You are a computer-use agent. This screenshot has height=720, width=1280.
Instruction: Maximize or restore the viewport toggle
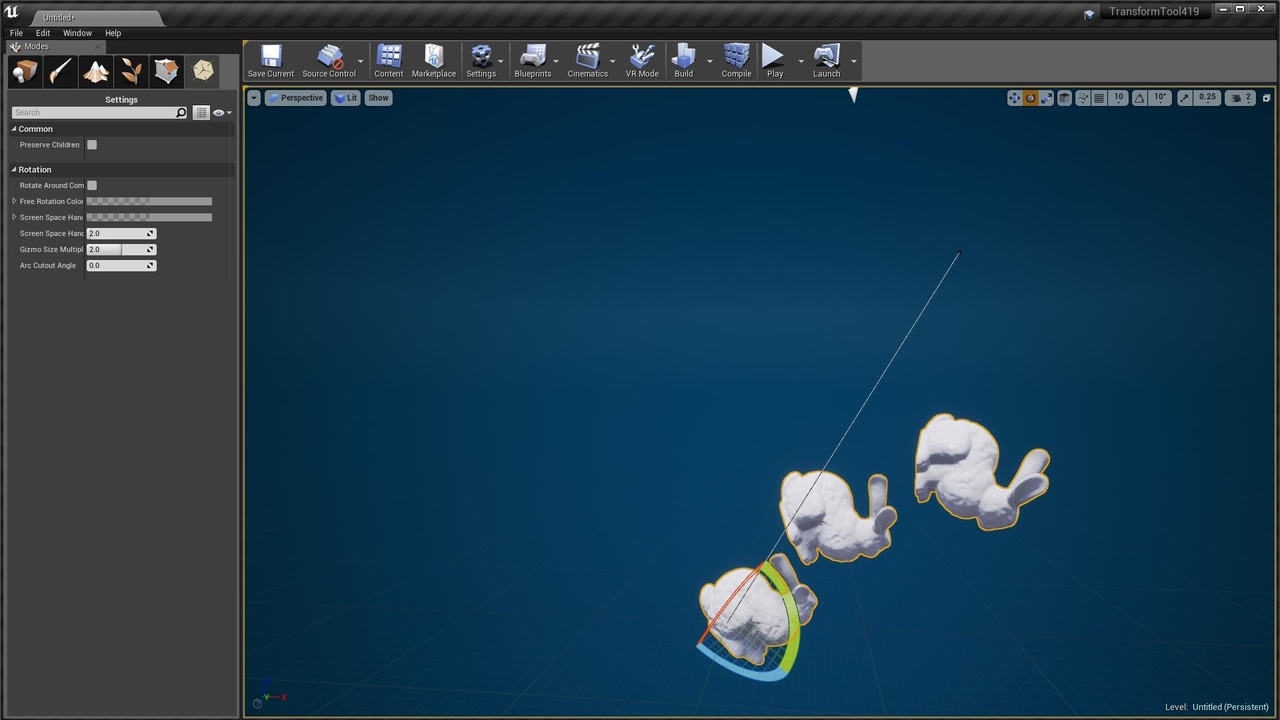tap(1266, 98)
